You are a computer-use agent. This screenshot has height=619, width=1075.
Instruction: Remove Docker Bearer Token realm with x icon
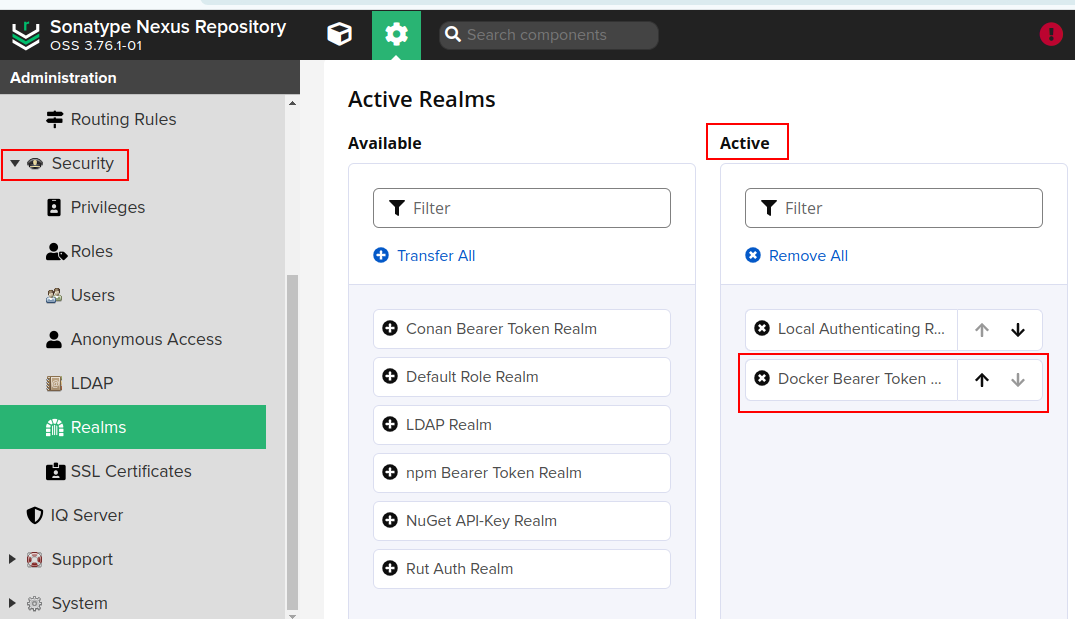click(x=762, y=379)
